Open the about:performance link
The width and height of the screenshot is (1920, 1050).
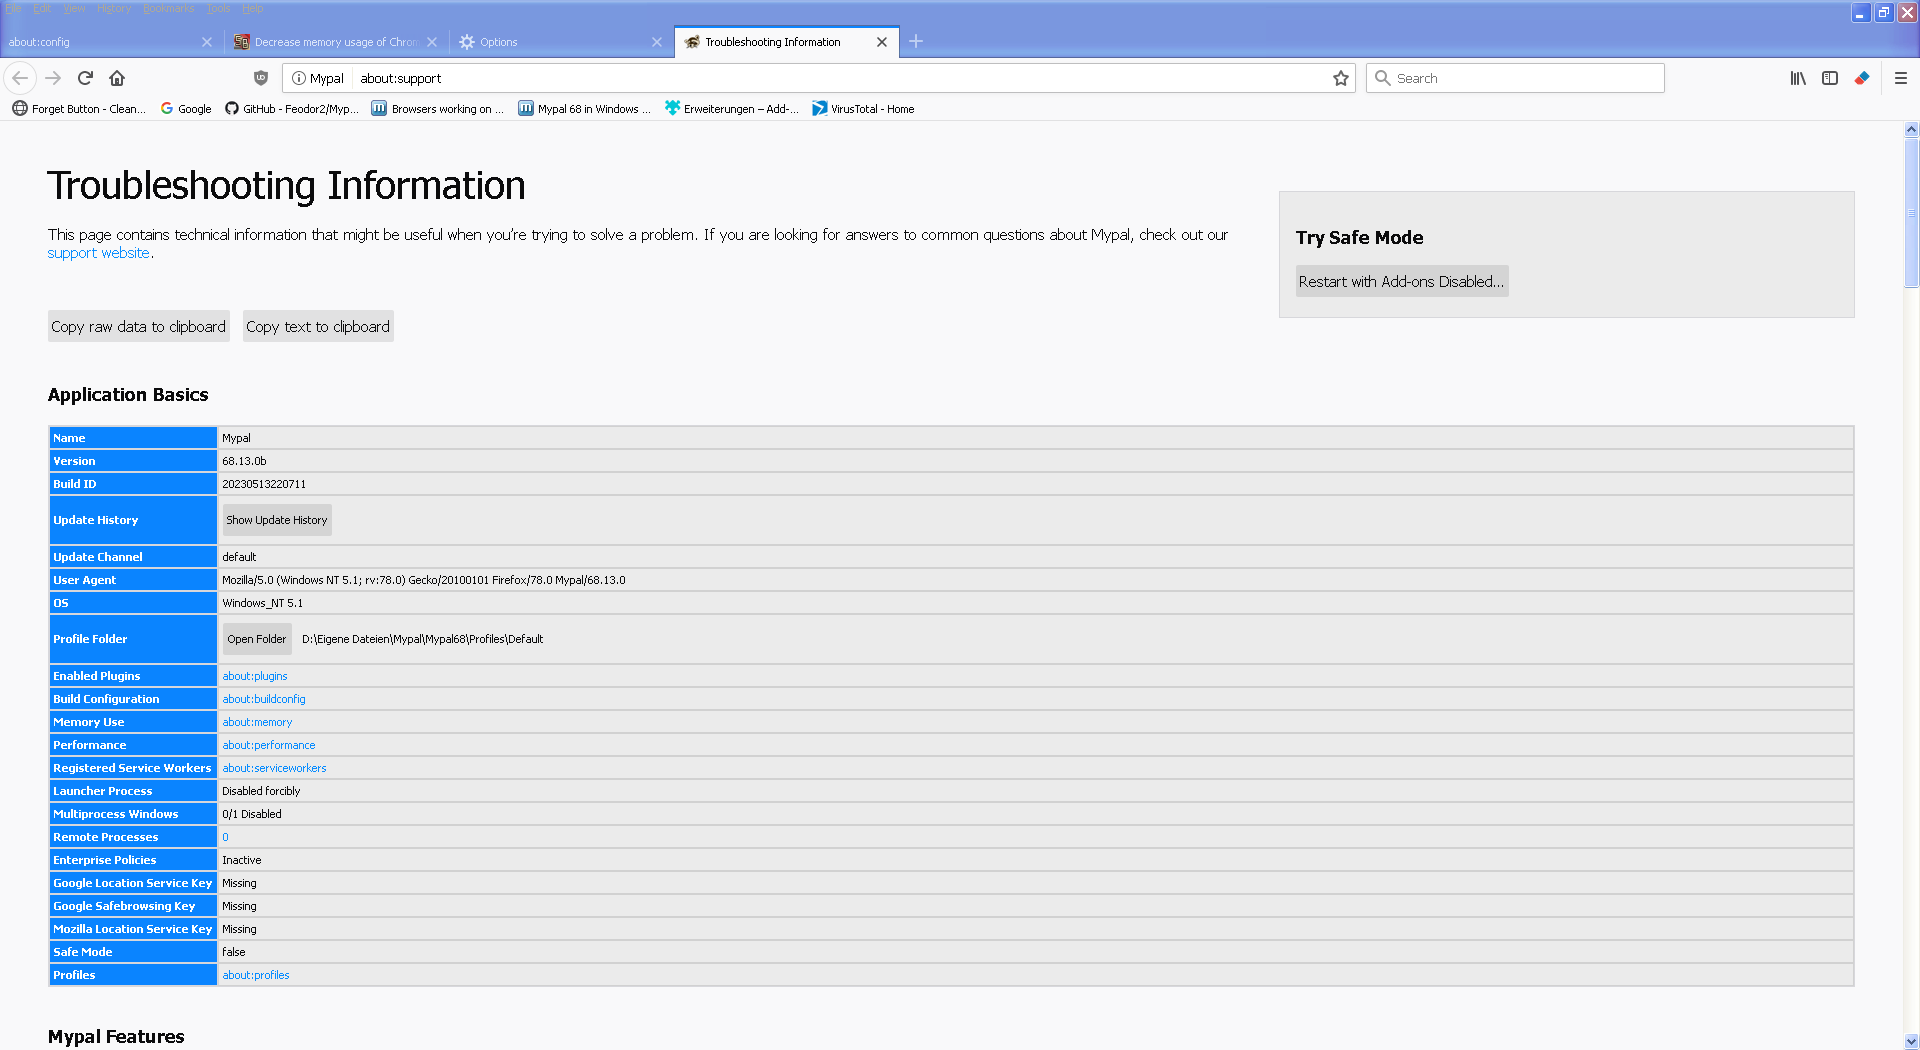(269, 745)
